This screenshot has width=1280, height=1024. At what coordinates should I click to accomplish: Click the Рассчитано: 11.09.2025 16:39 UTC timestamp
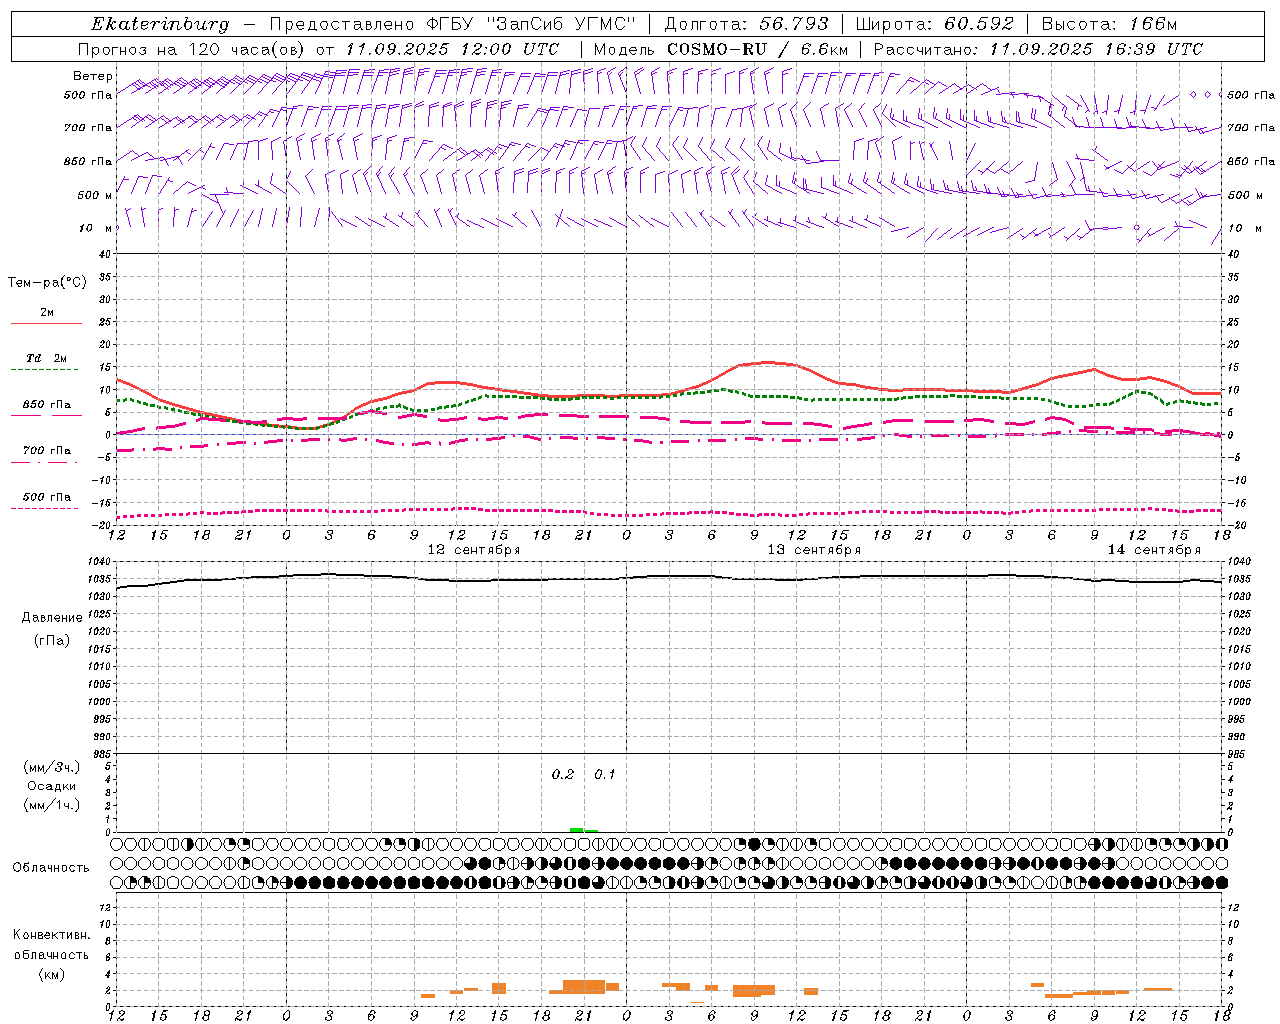(x=1038, y=49)
